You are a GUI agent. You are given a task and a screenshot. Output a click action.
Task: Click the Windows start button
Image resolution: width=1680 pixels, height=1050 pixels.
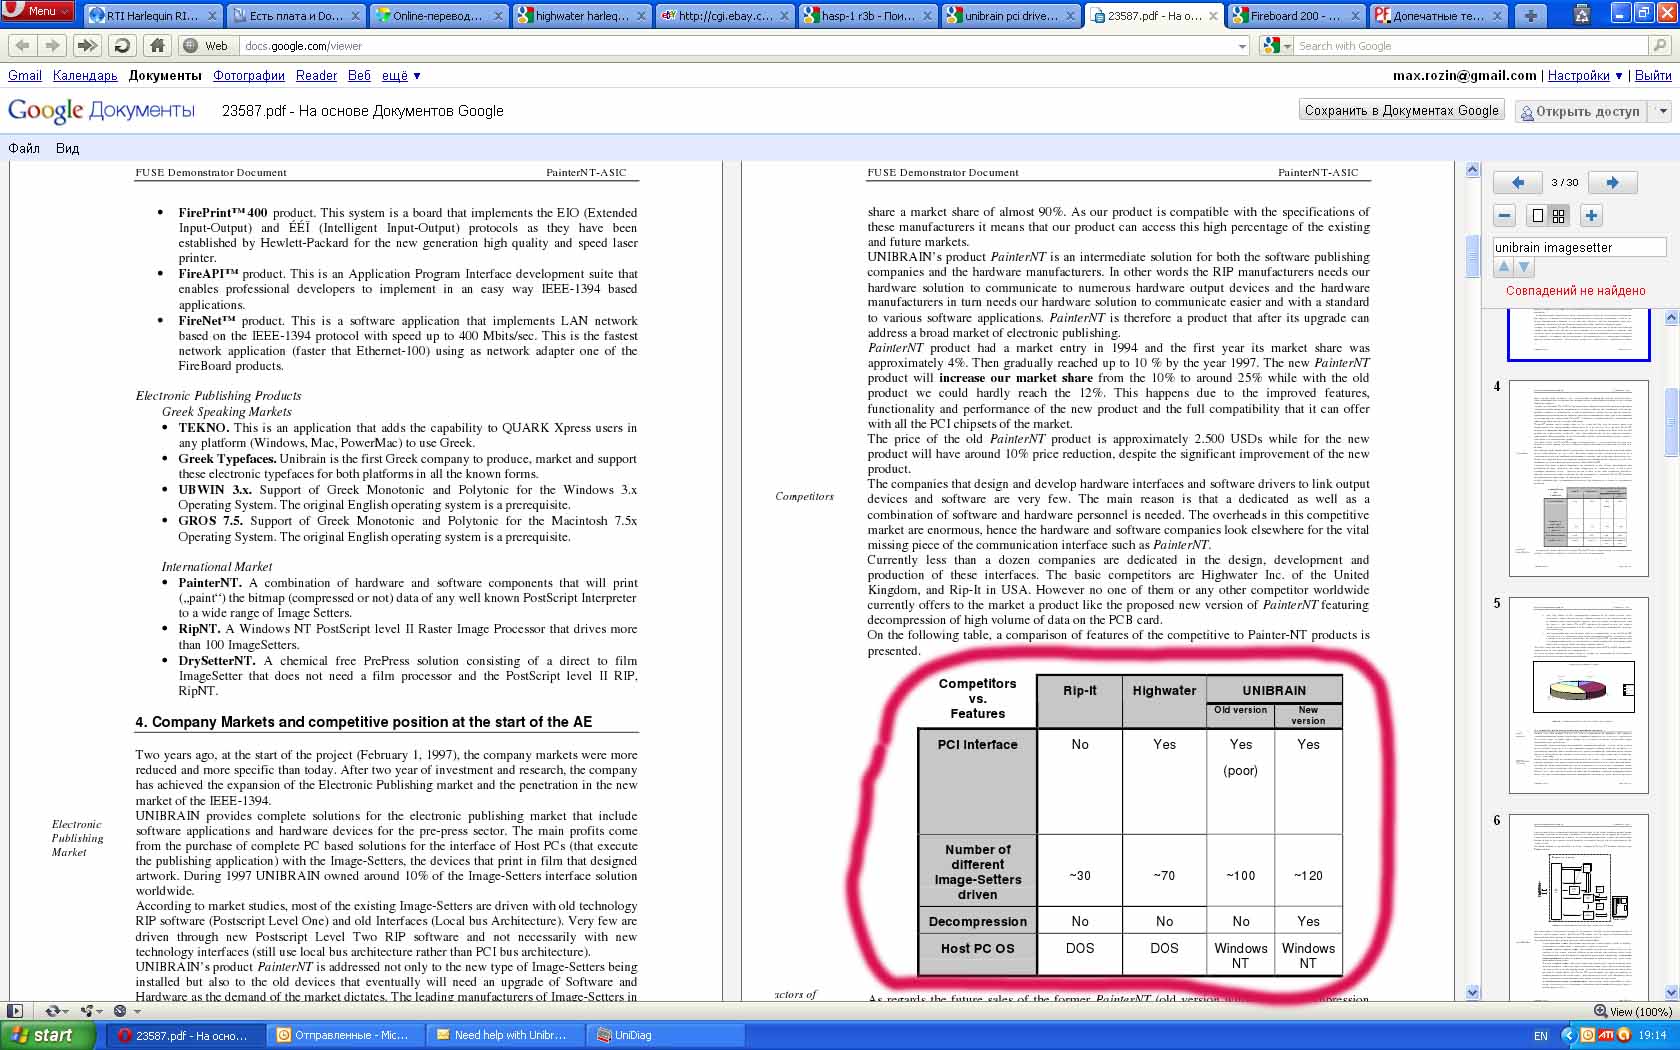pyautogui.click(x=48, y=1035)
